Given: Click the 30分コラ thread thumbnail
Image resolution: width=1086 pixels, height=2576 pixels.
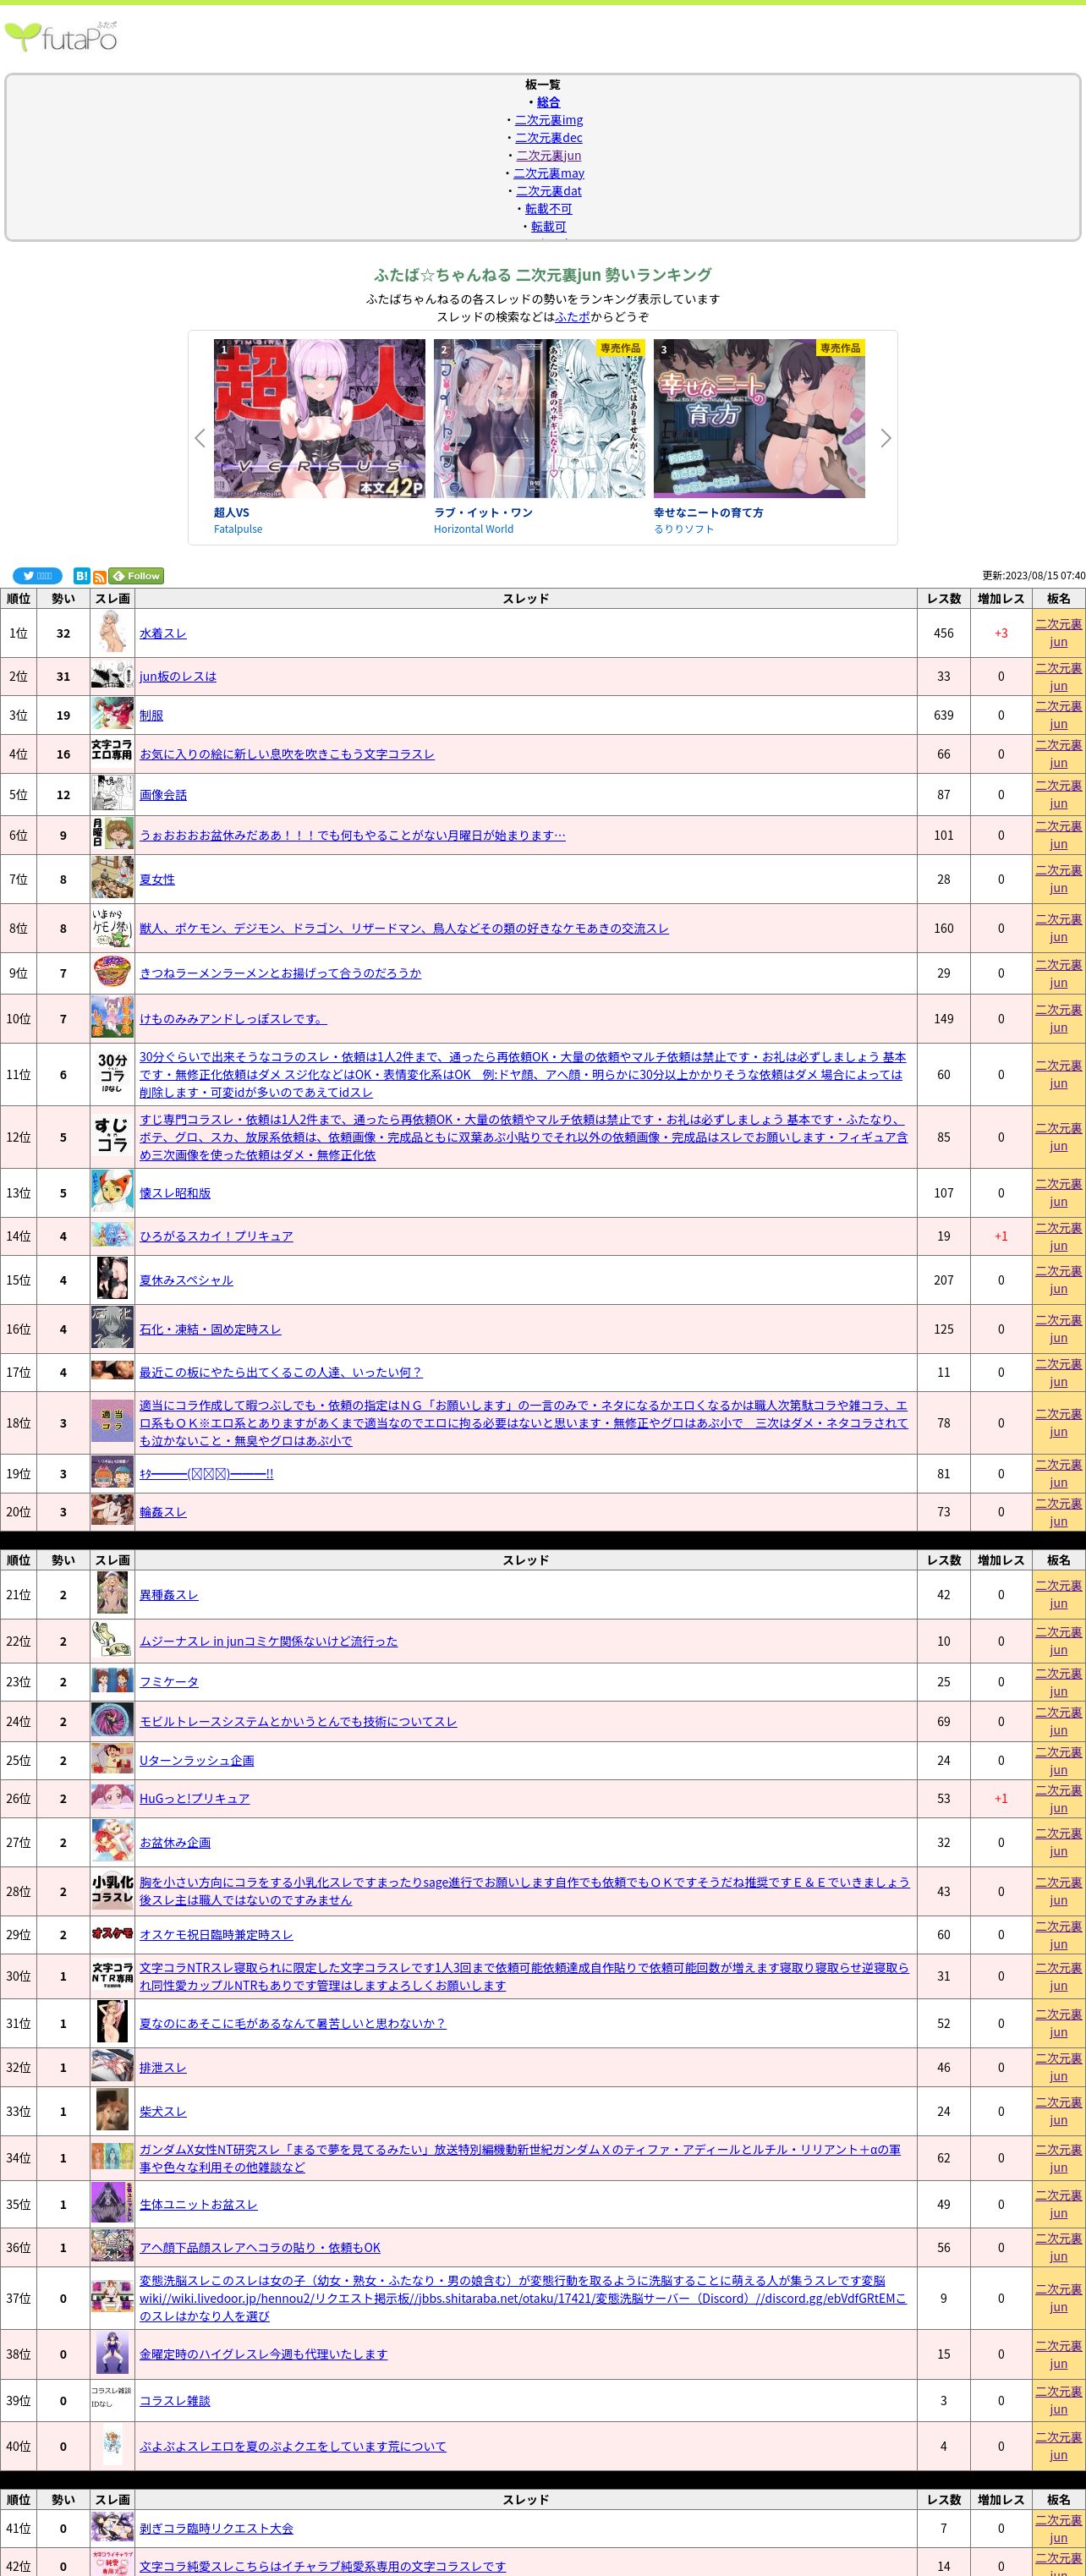Looking at the screenshot, I should pos(112,1073).
